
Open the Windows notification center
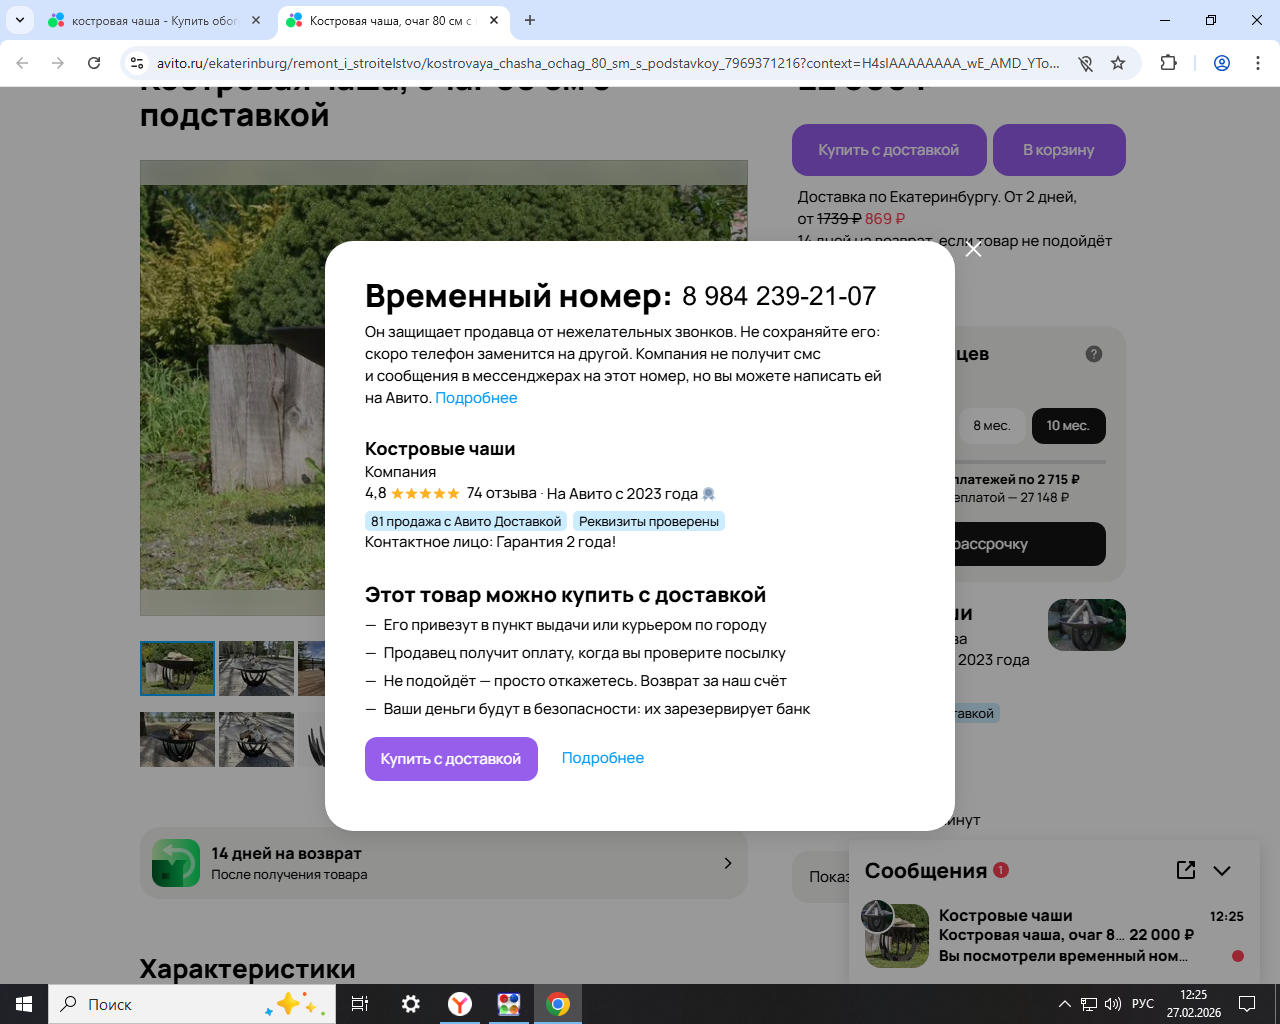pyautogui.click(x=1247, y=1004)
